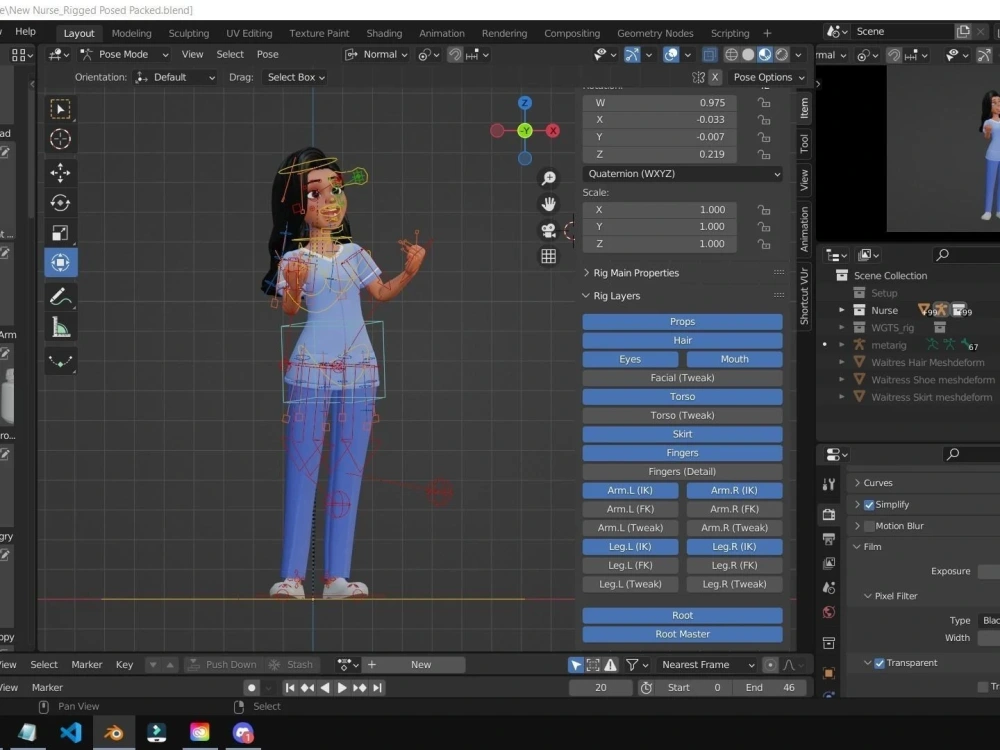Switch to solid viewport shading
The height and width of the screenshot is (750, 1000).
click(748, 55)
